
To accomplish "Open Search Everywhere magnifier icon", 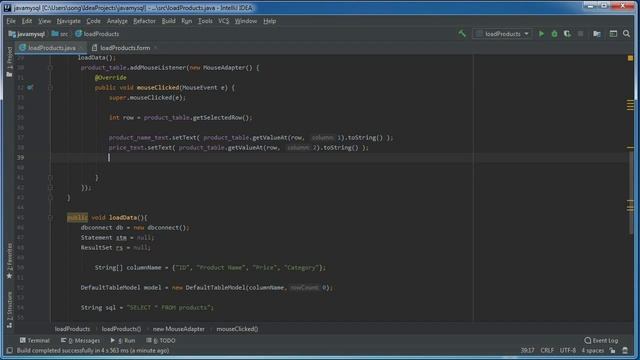I will [x=627, y=34].
